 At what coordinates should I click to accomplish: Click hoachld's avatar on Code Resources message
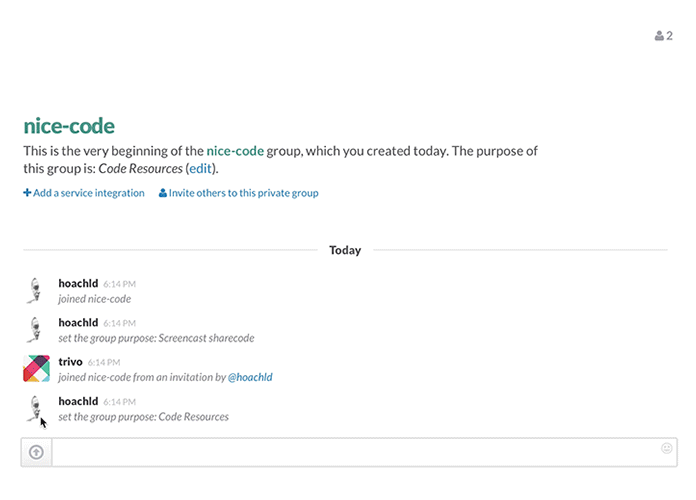click(x=35, y=409)
